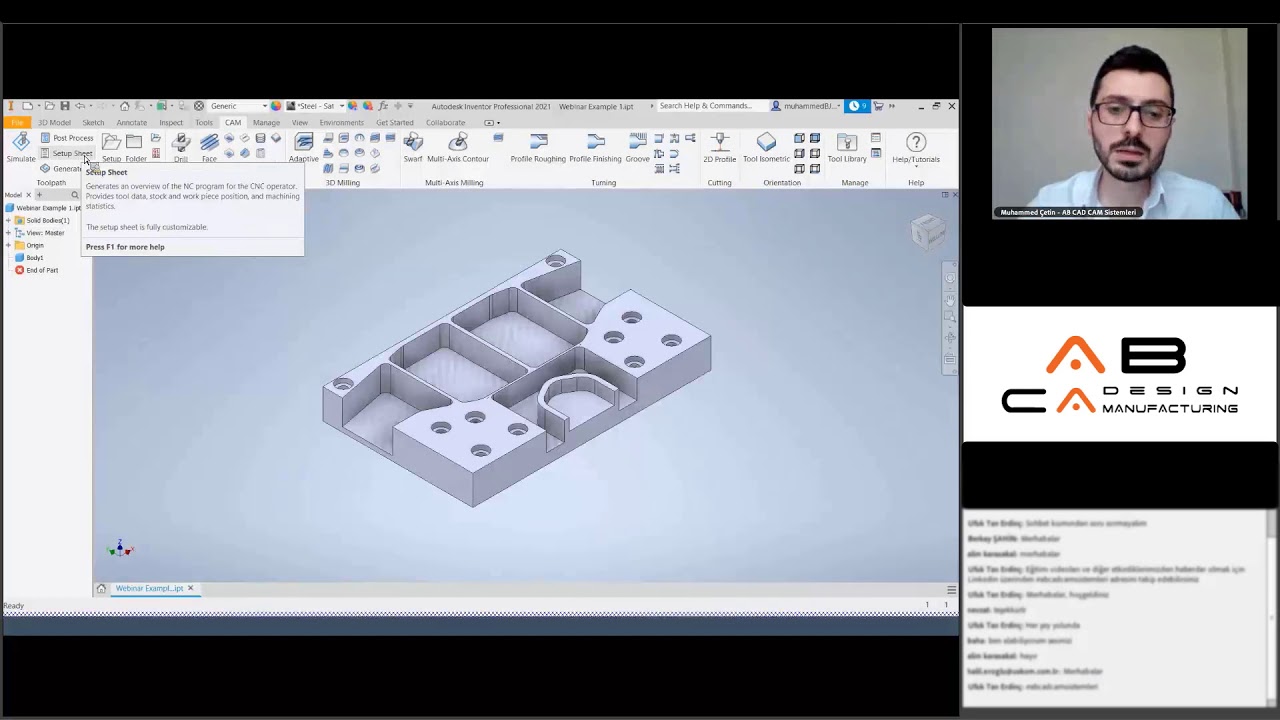Click the browser search magnifier icon

click(74, 195)
